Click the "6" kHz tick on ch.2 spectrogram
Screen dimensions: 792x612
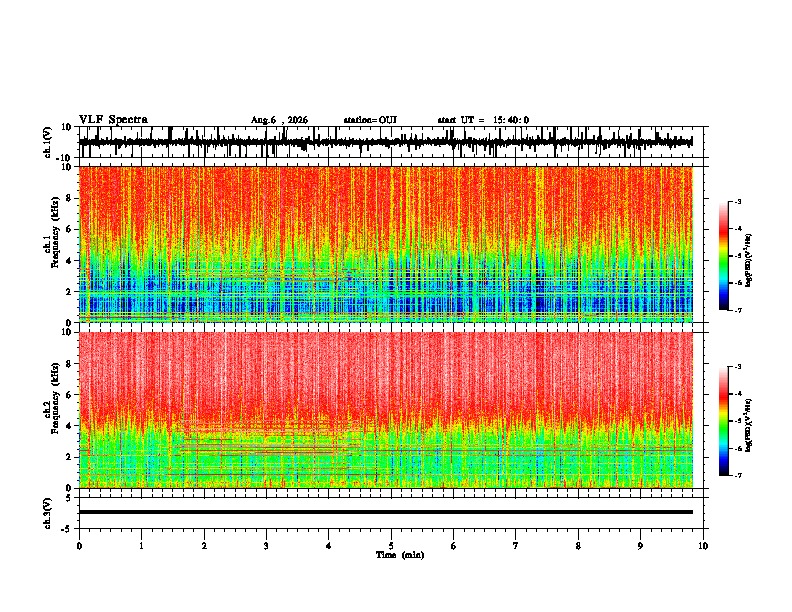(x=69, y=395)
